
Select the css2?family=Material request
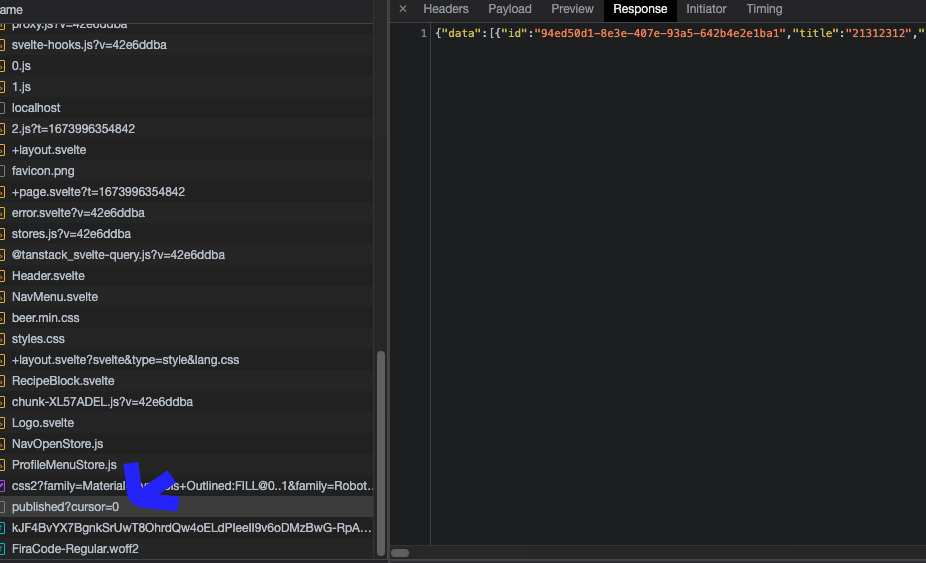tap(187, 485)
